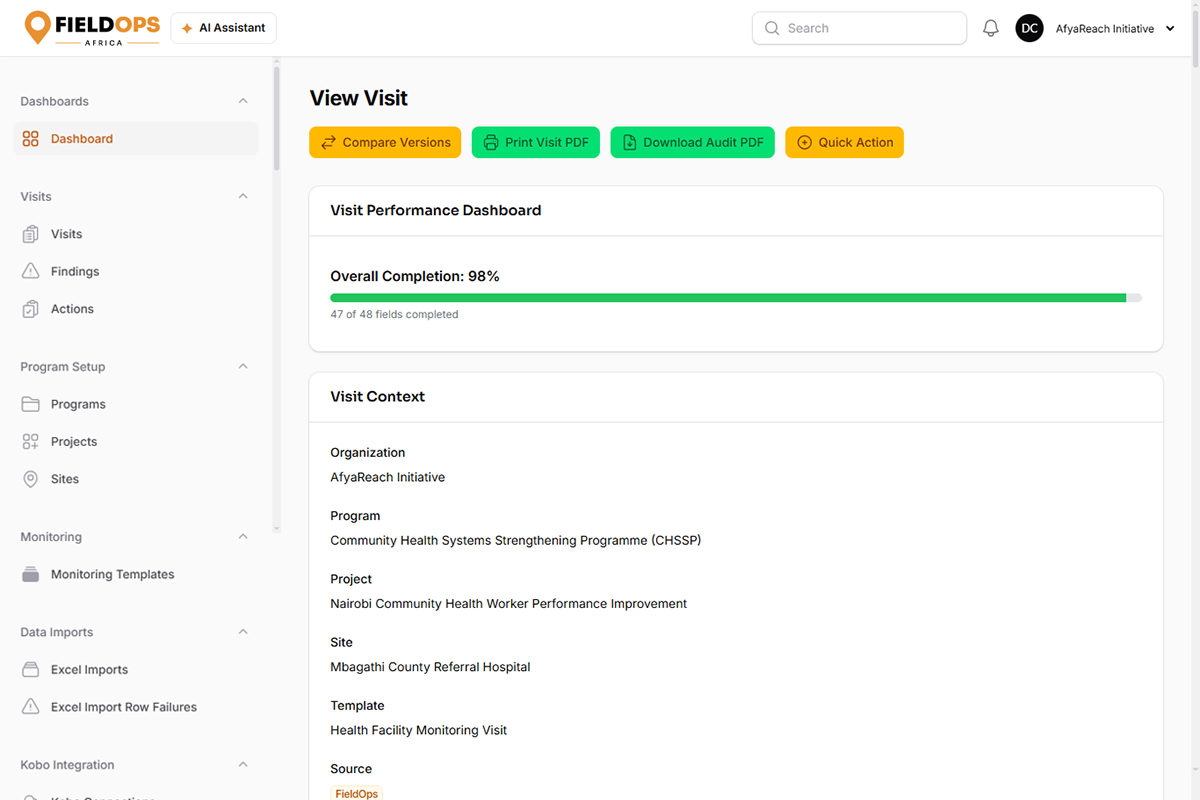
Task: Open the notifications bell
Action: tap(991, 28)
